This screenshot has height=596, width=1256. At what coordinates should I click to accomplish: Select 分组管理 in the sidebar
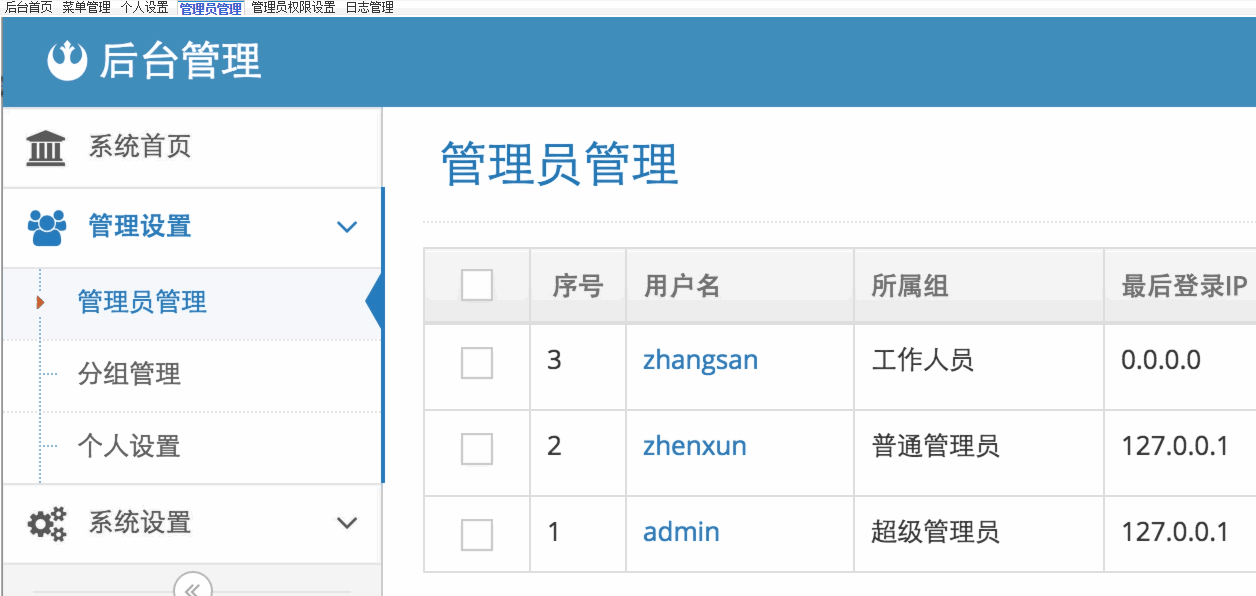pyautogui.click(x=129, y=375)
